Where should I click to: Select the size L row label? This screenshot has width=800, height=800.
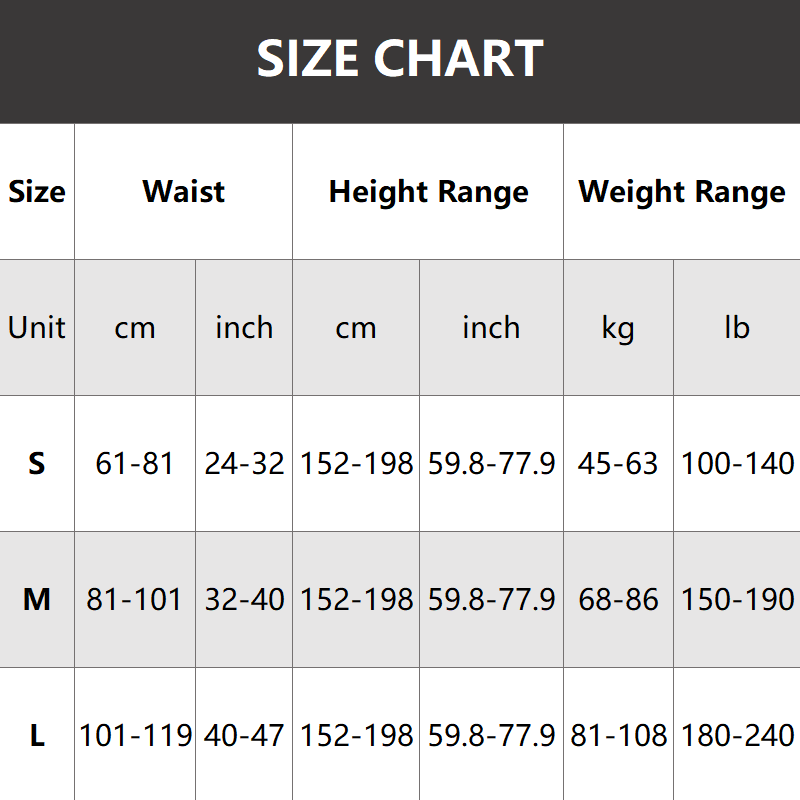37,737
